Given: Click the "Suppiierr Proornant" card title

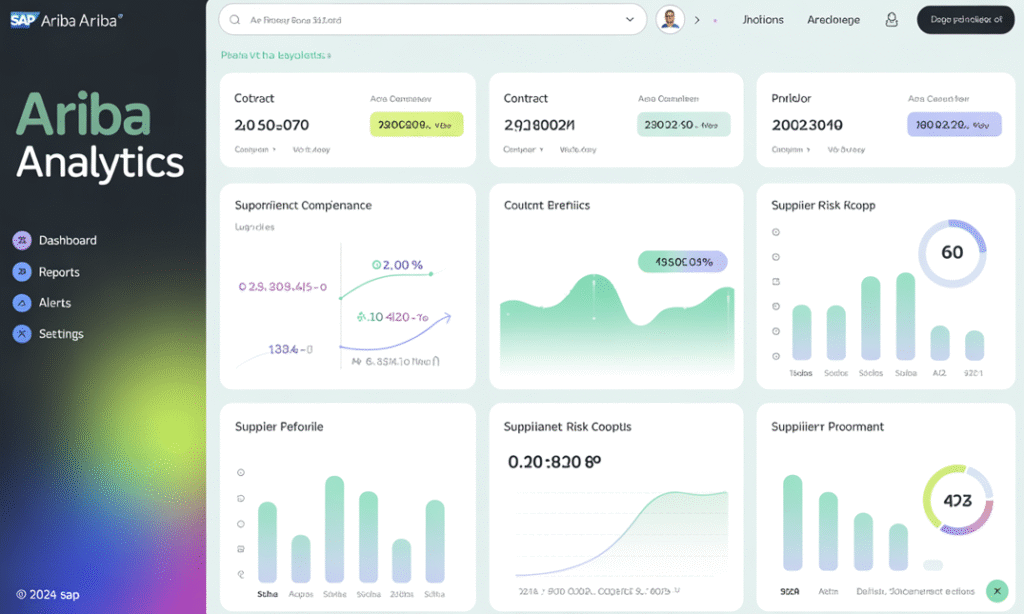Looking at the screenshot, I should point(827,427).
